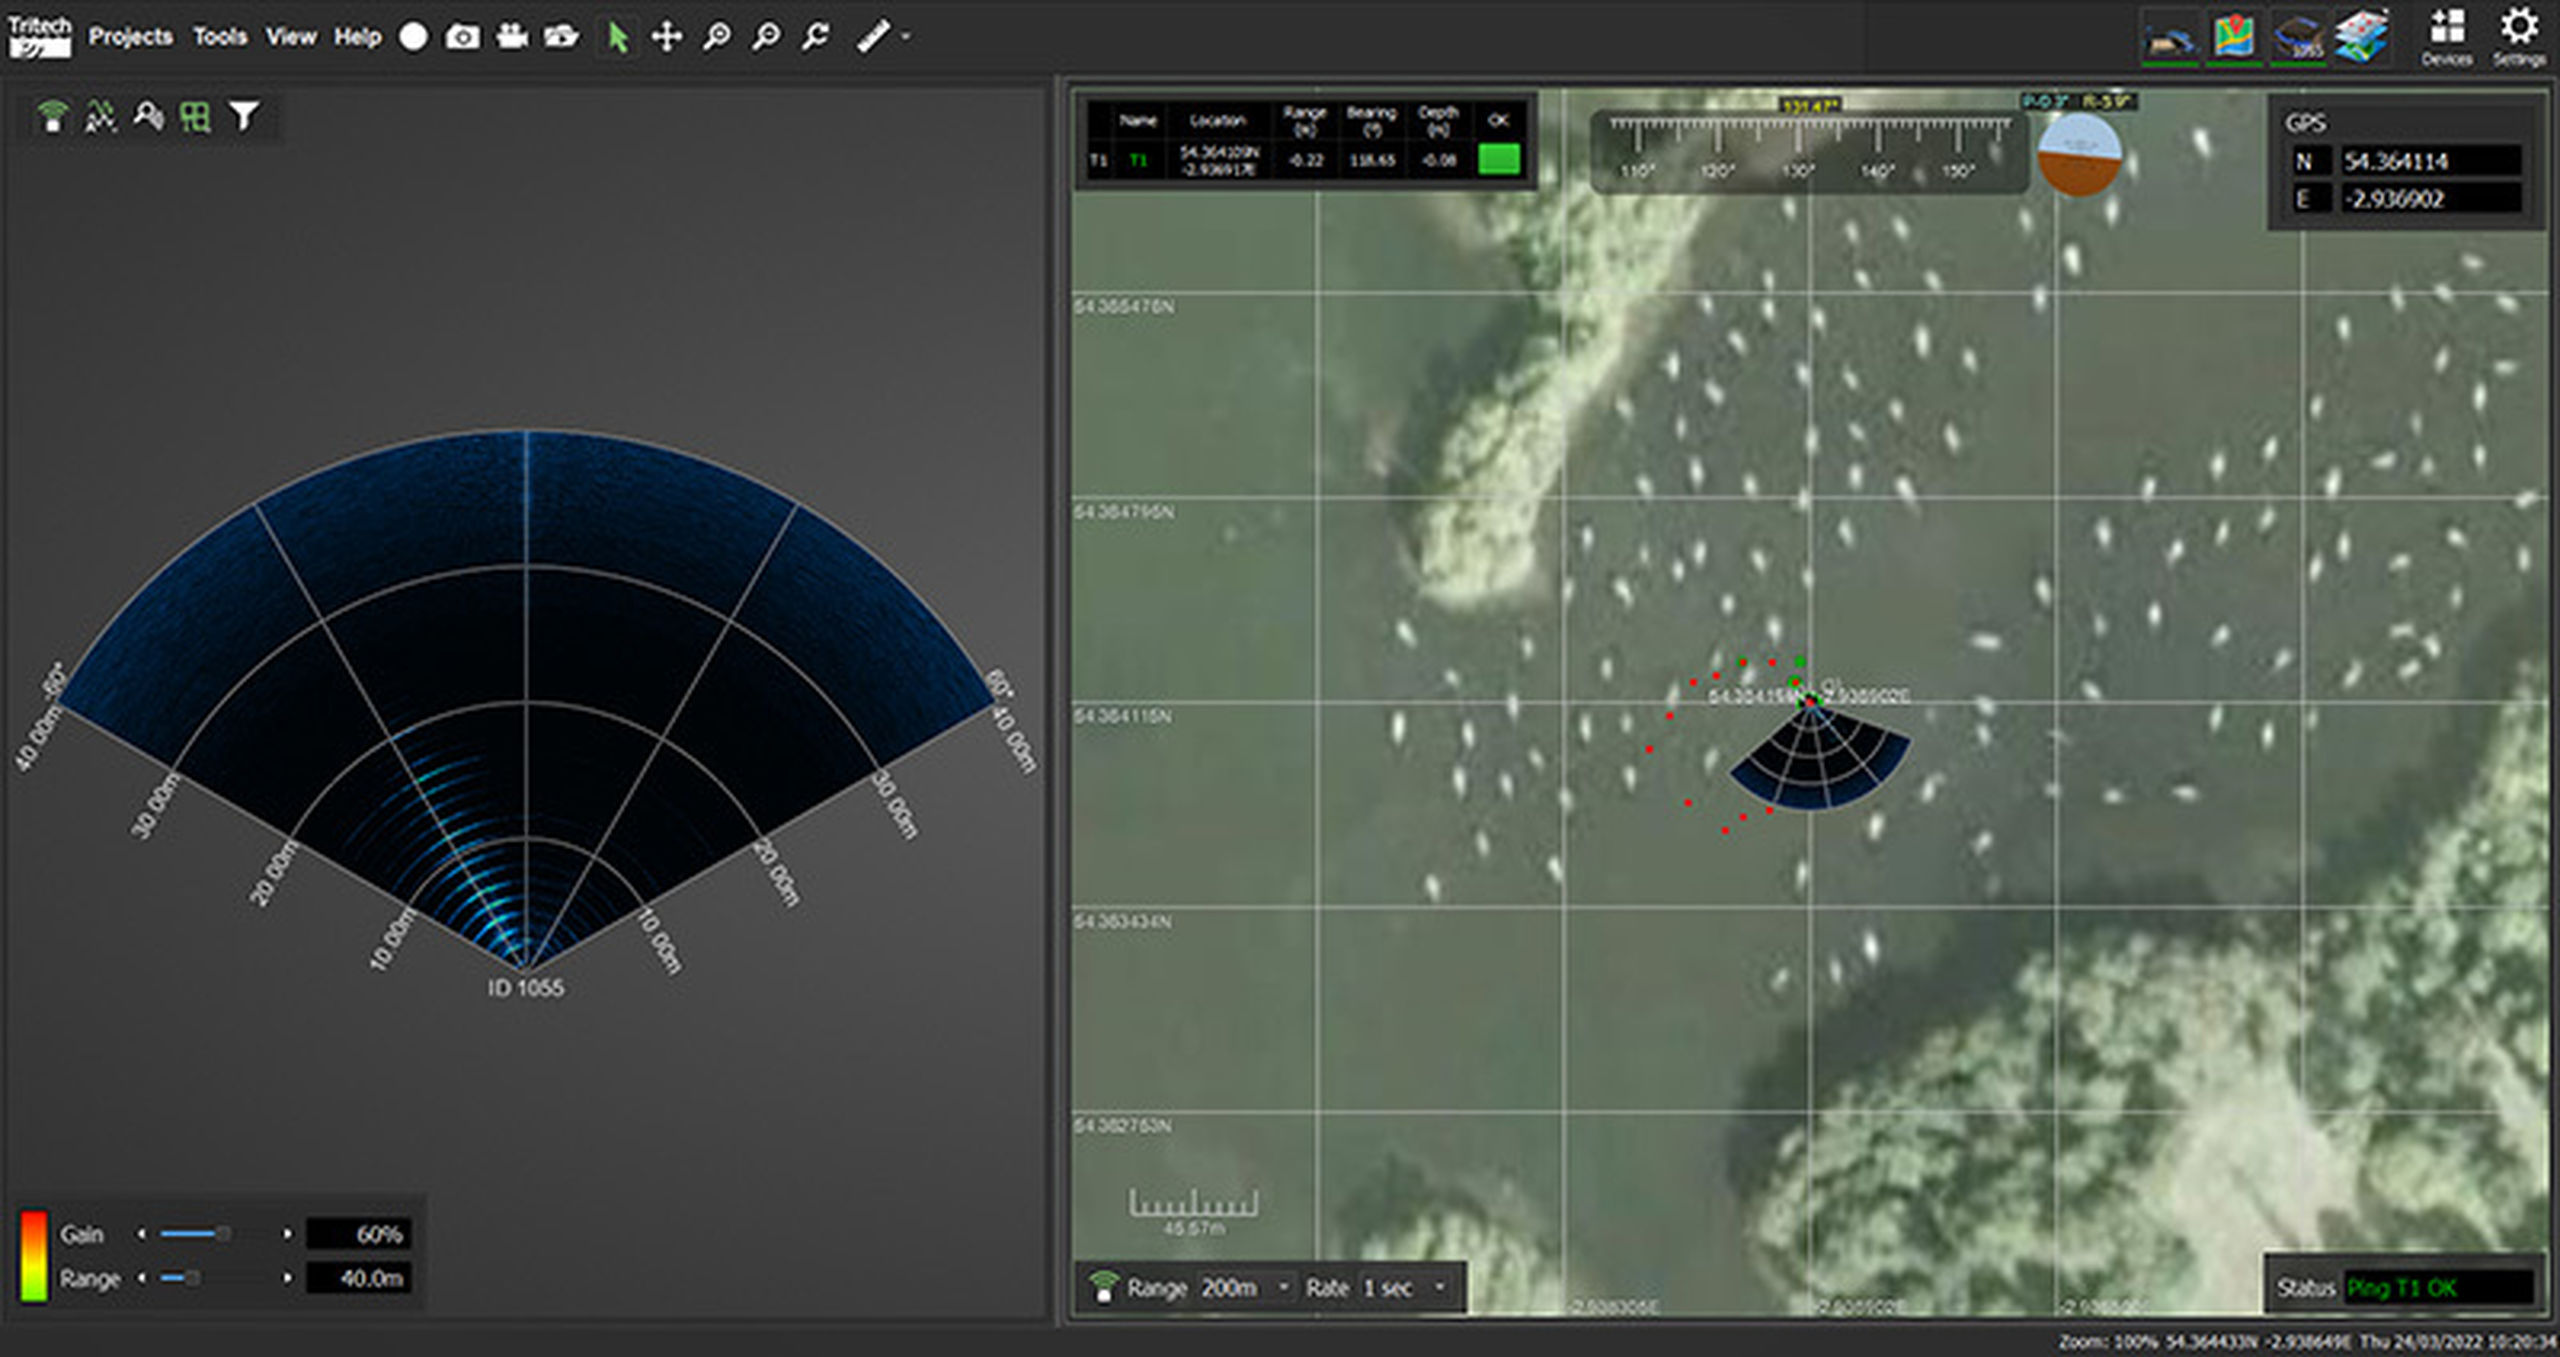Select the green pointer arrow tool

[617, 37]
